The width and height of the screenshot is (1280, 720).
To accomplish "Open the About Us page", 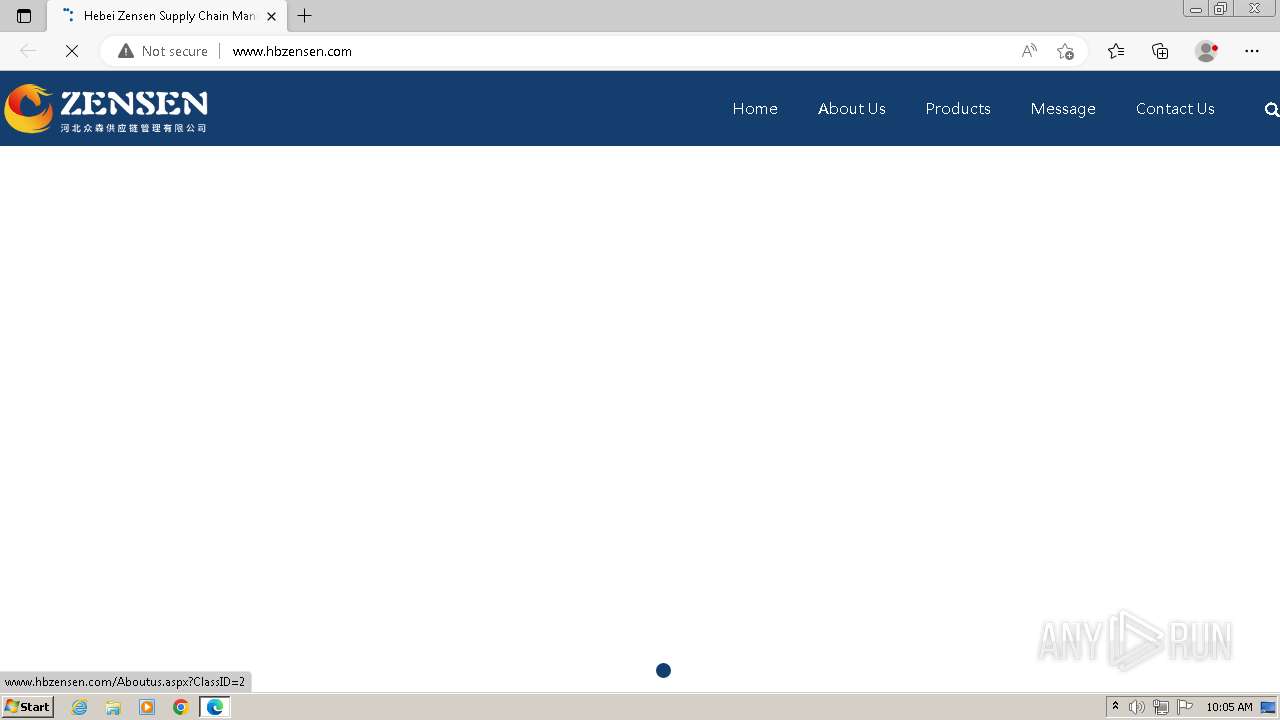I will click(852, 109).
